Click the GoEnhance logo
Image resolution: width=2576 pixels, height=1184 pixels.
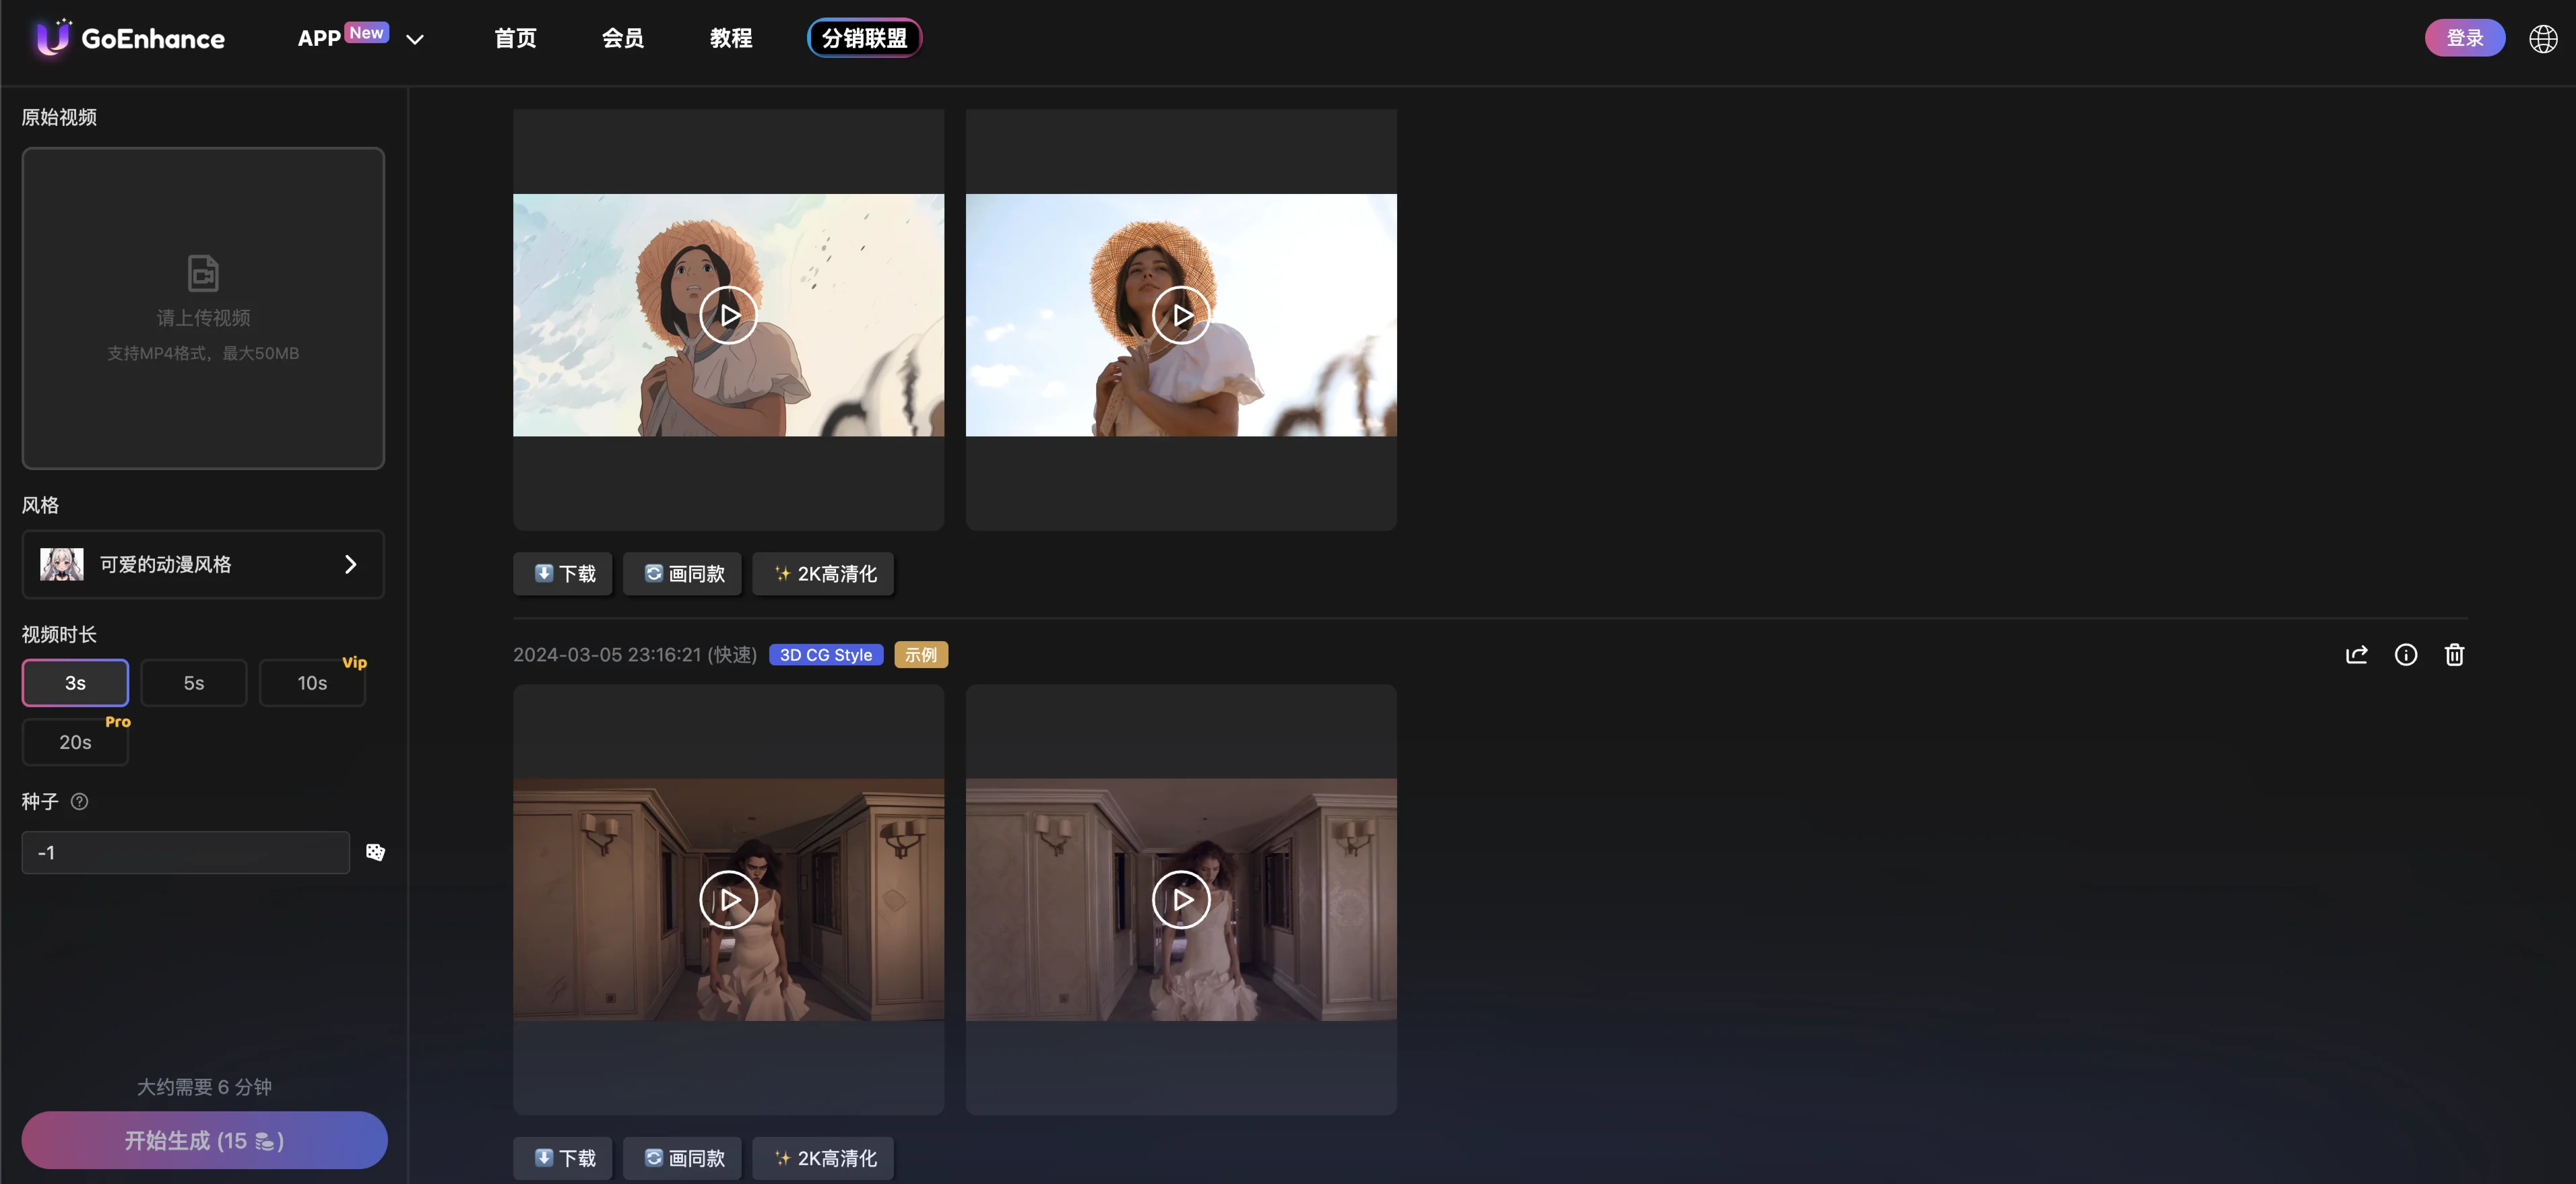[x=130, y=39]
